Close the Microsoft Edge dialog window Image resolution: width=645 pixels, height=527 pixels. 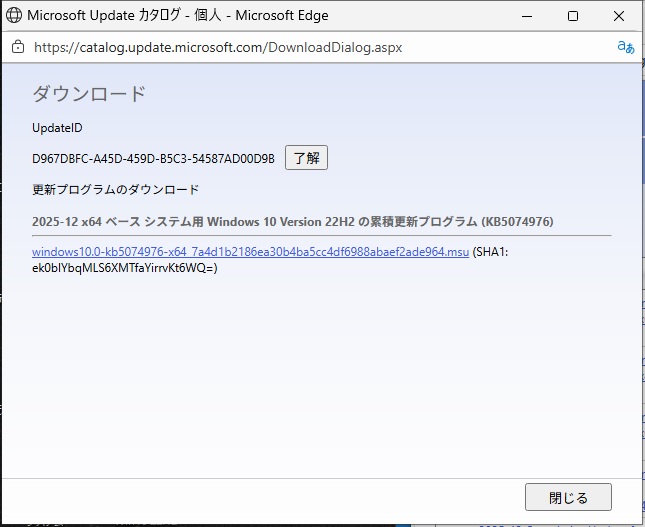click(619, 16)
